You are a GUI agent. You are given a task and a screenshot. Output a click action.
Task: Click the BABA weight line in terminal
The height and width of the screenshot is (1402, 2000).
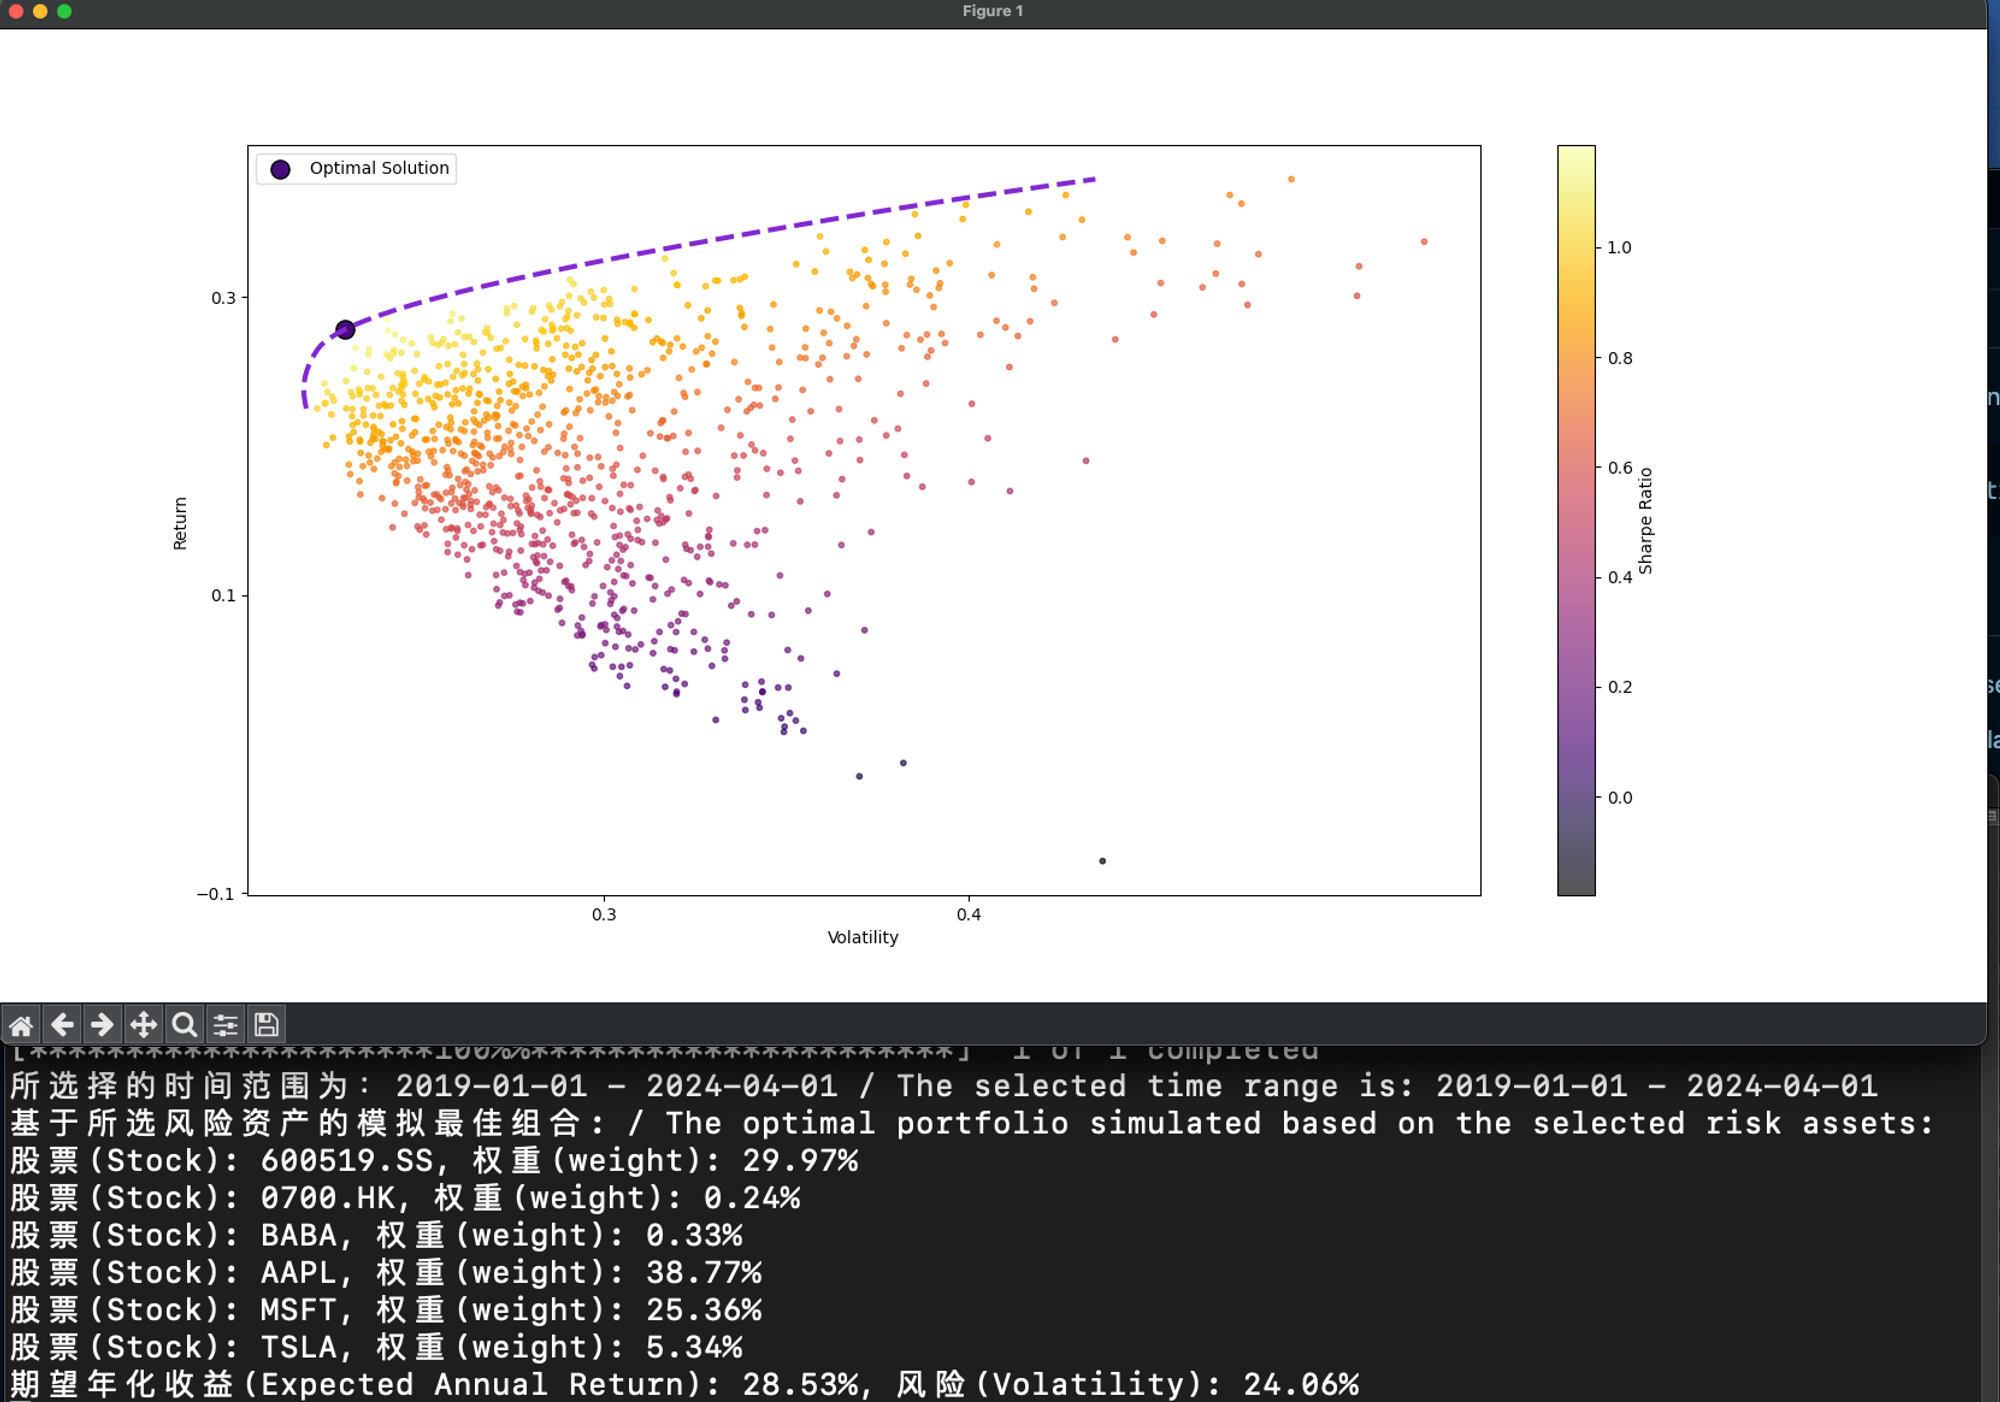point(376,1235)
